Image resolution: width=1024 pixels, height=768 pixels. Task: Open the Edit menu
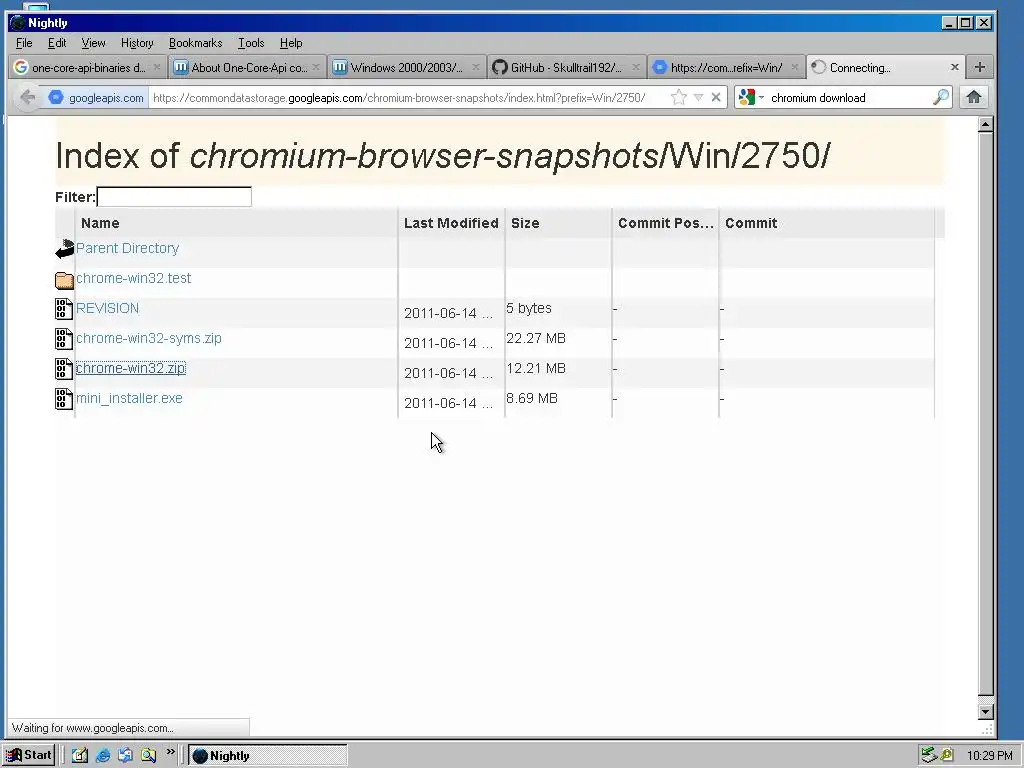(57, 43)
